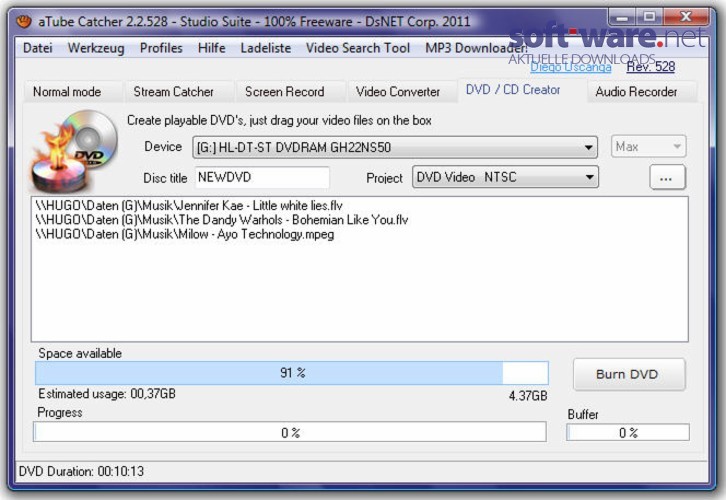Screen dimensions: 726x500
Task: Open the Max speed dropdown
Action: [648, 147]
